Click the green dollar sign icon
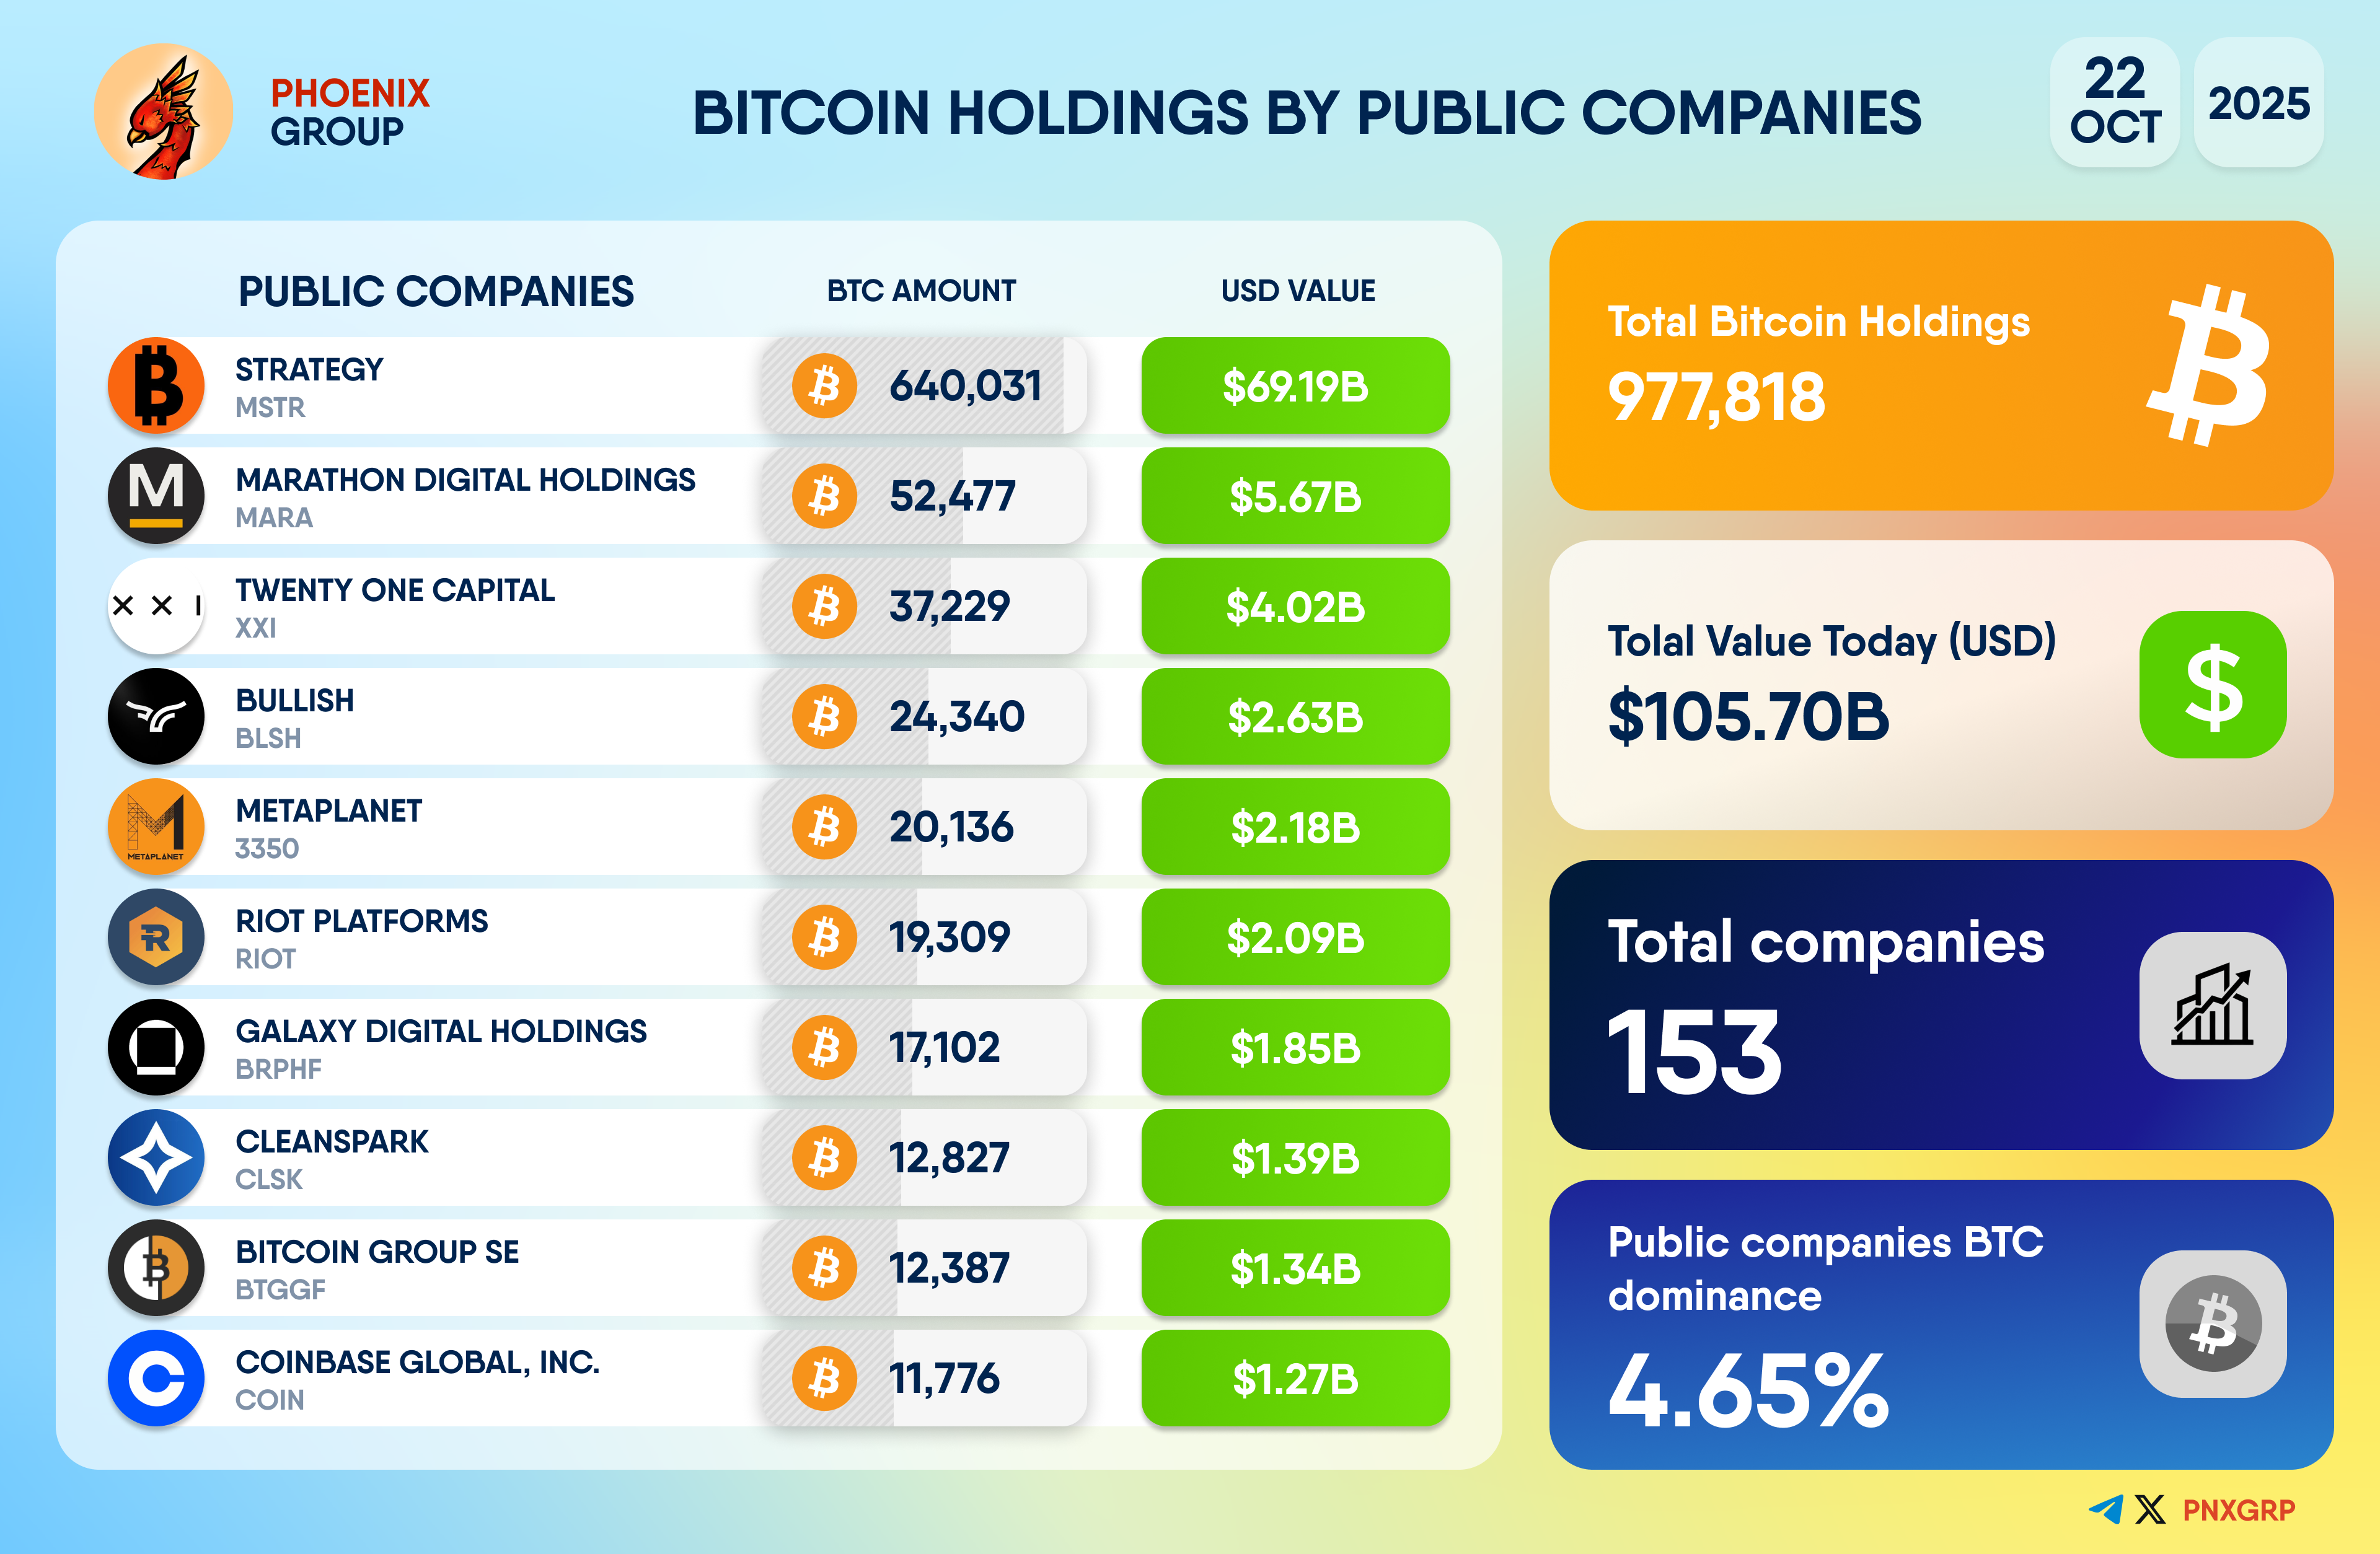The height and width of the screenshot is (1554, 2380). point(2212,685)
